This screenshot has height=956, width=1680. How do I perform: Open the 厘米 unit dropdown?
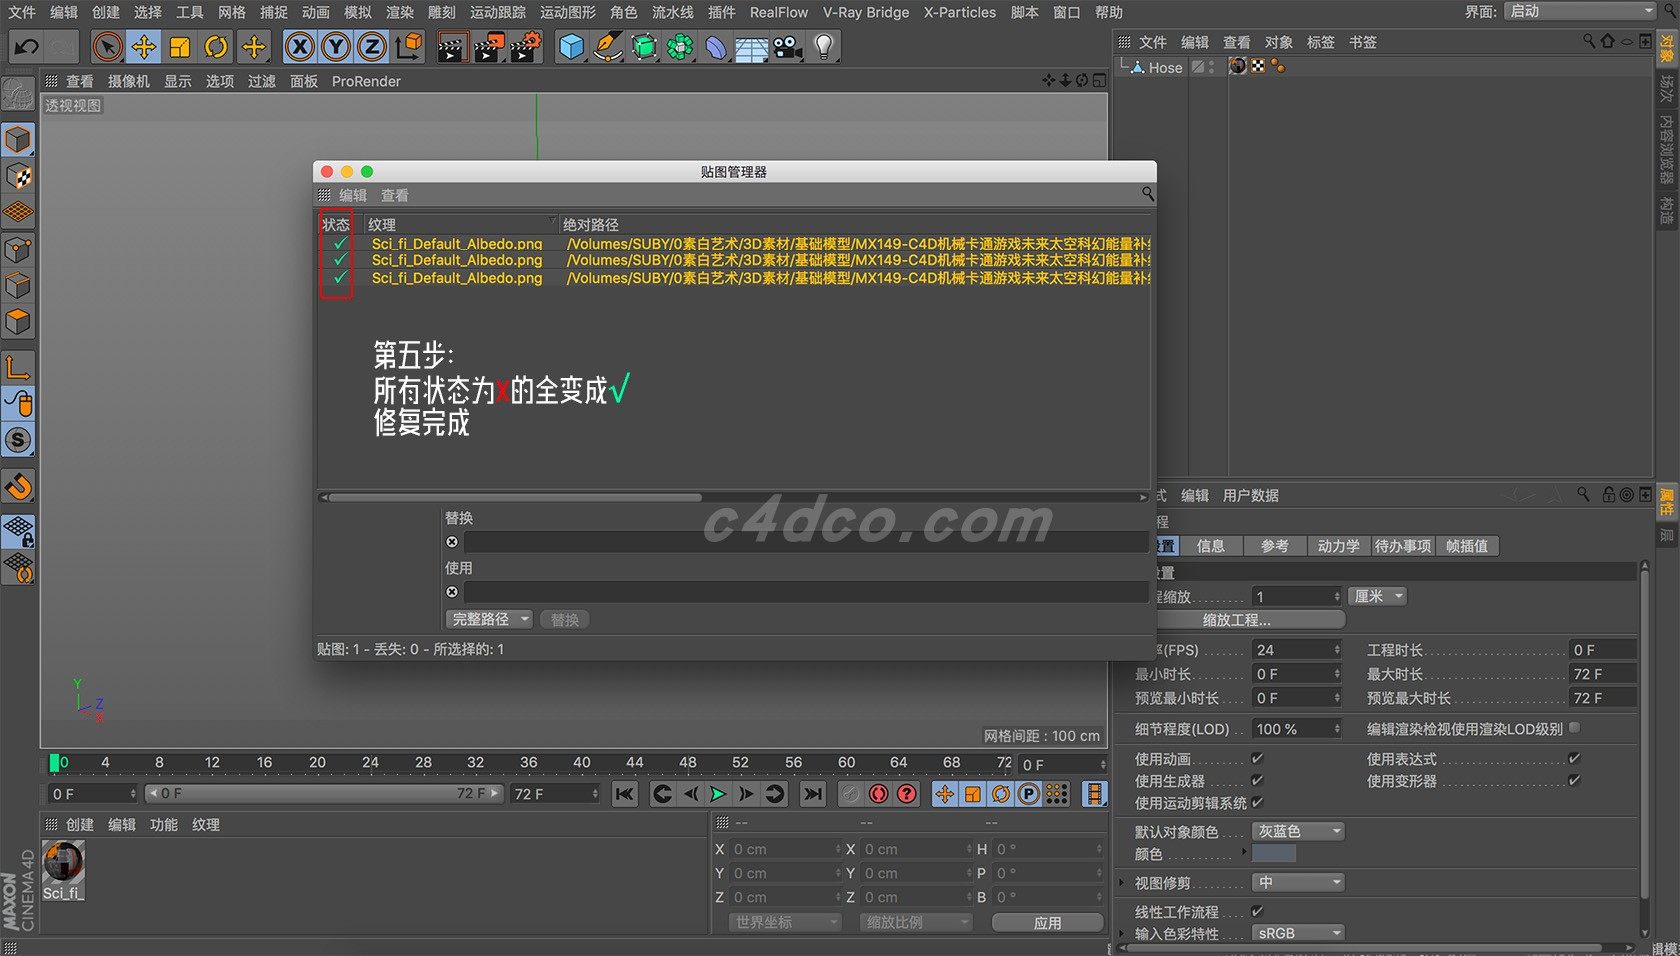click(1377, 597)
